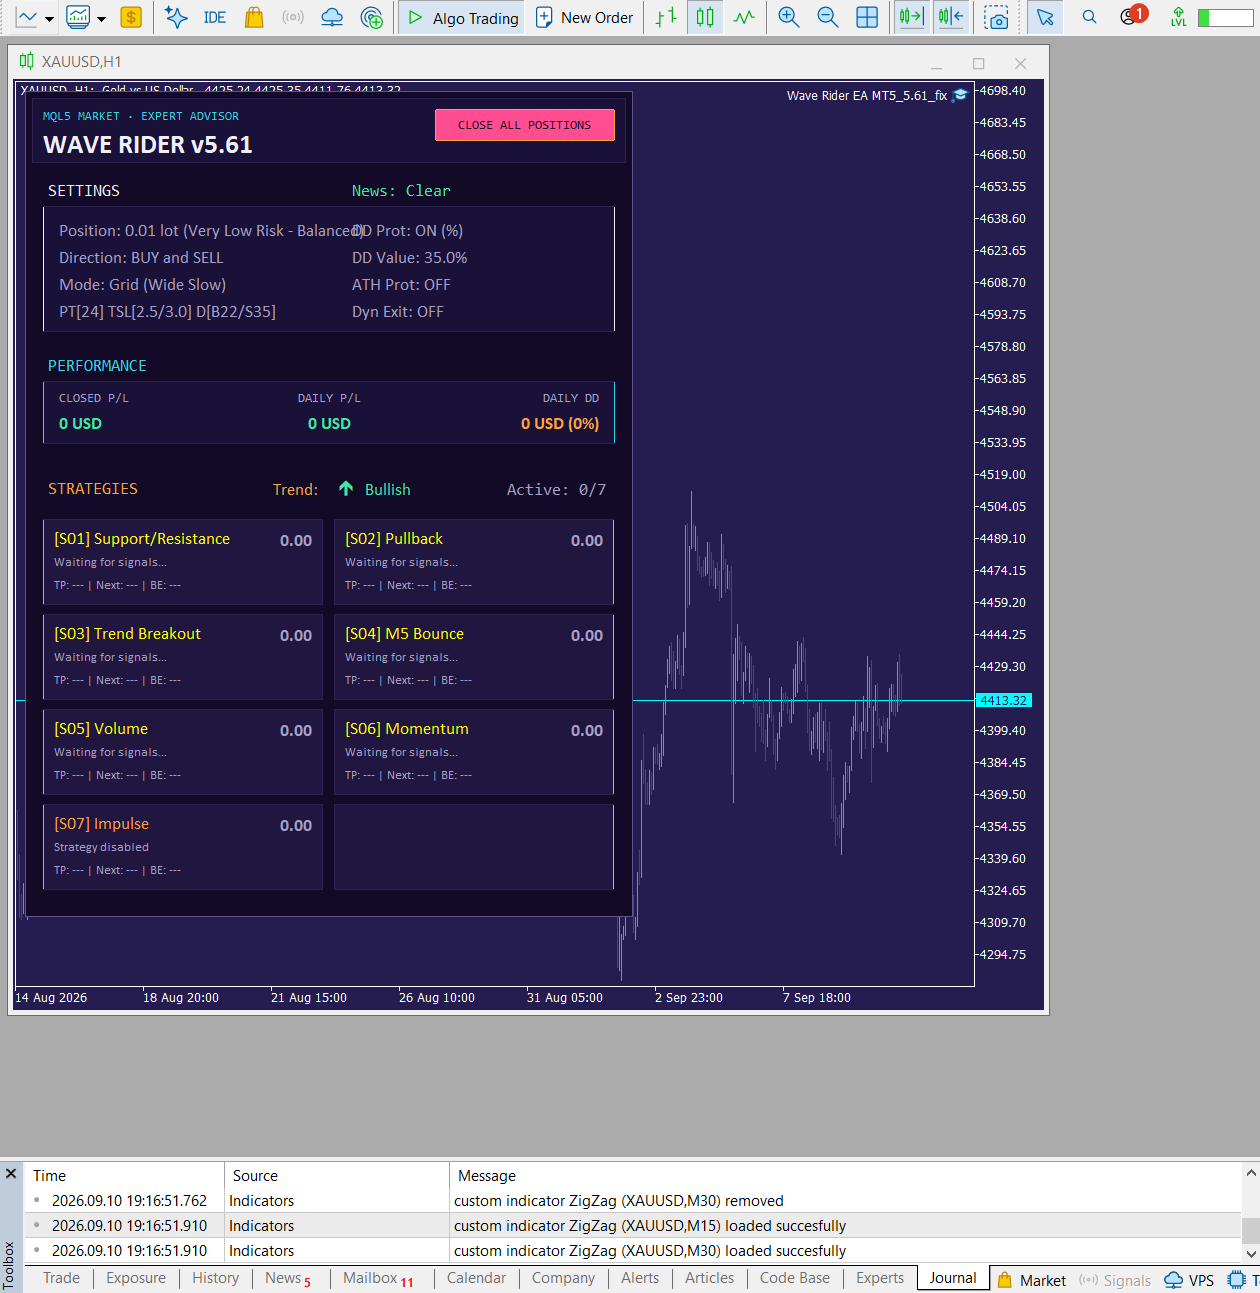This screenshot has height=1293, width=1260.
Task: Open the Code Base tab
Action: click(x=795, y=1278)
